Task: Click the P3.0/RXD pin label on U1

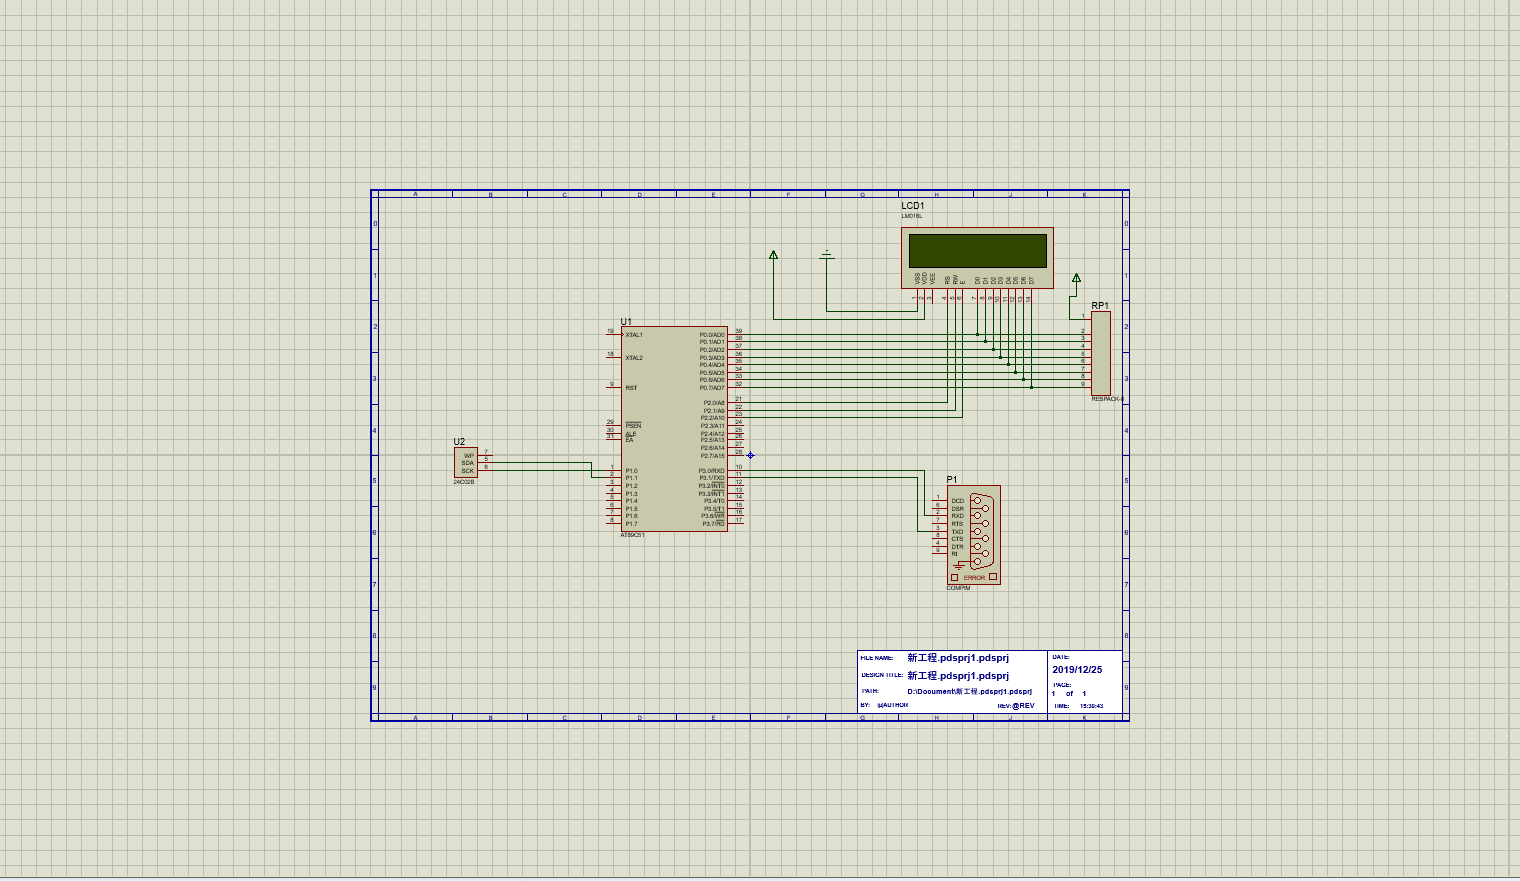Action: pyautogui.click(x=712, y=471)
